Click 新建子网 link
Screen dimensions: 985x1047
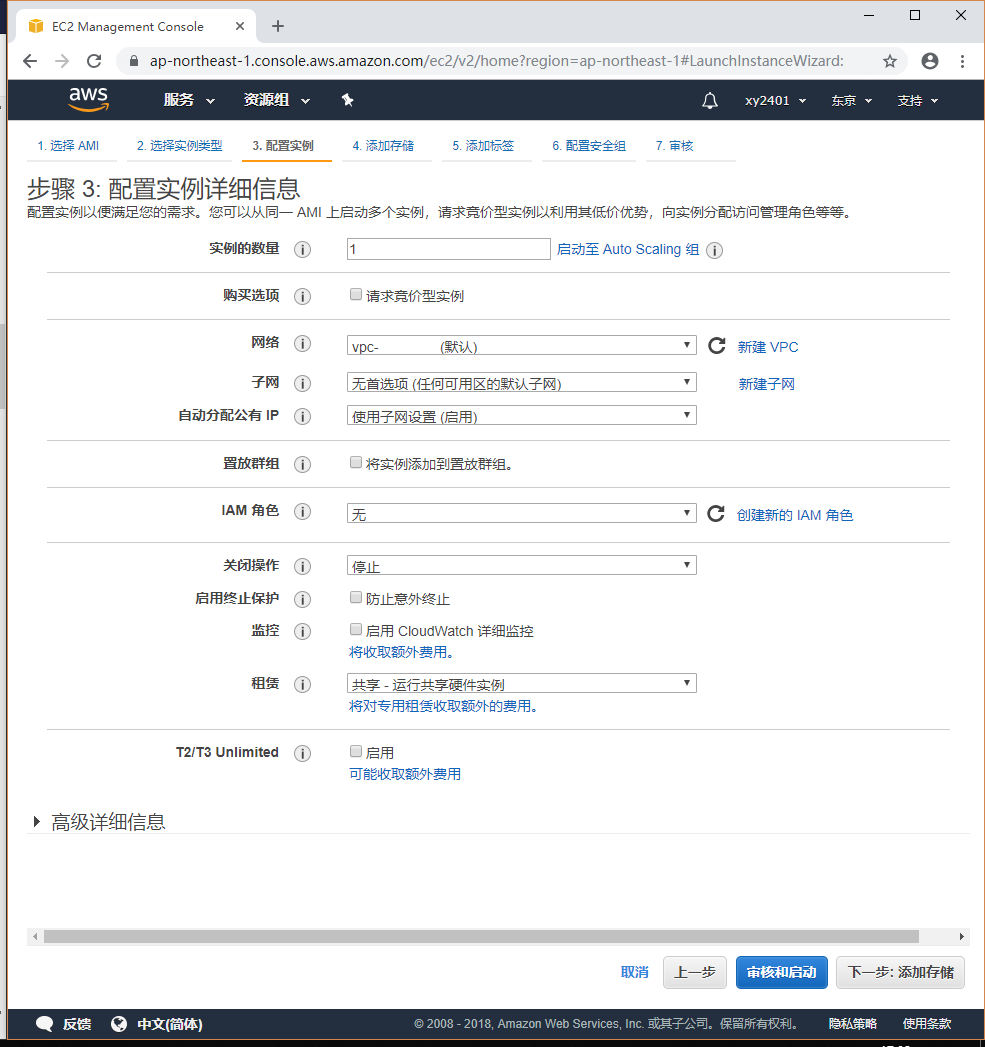pos(767,384)
